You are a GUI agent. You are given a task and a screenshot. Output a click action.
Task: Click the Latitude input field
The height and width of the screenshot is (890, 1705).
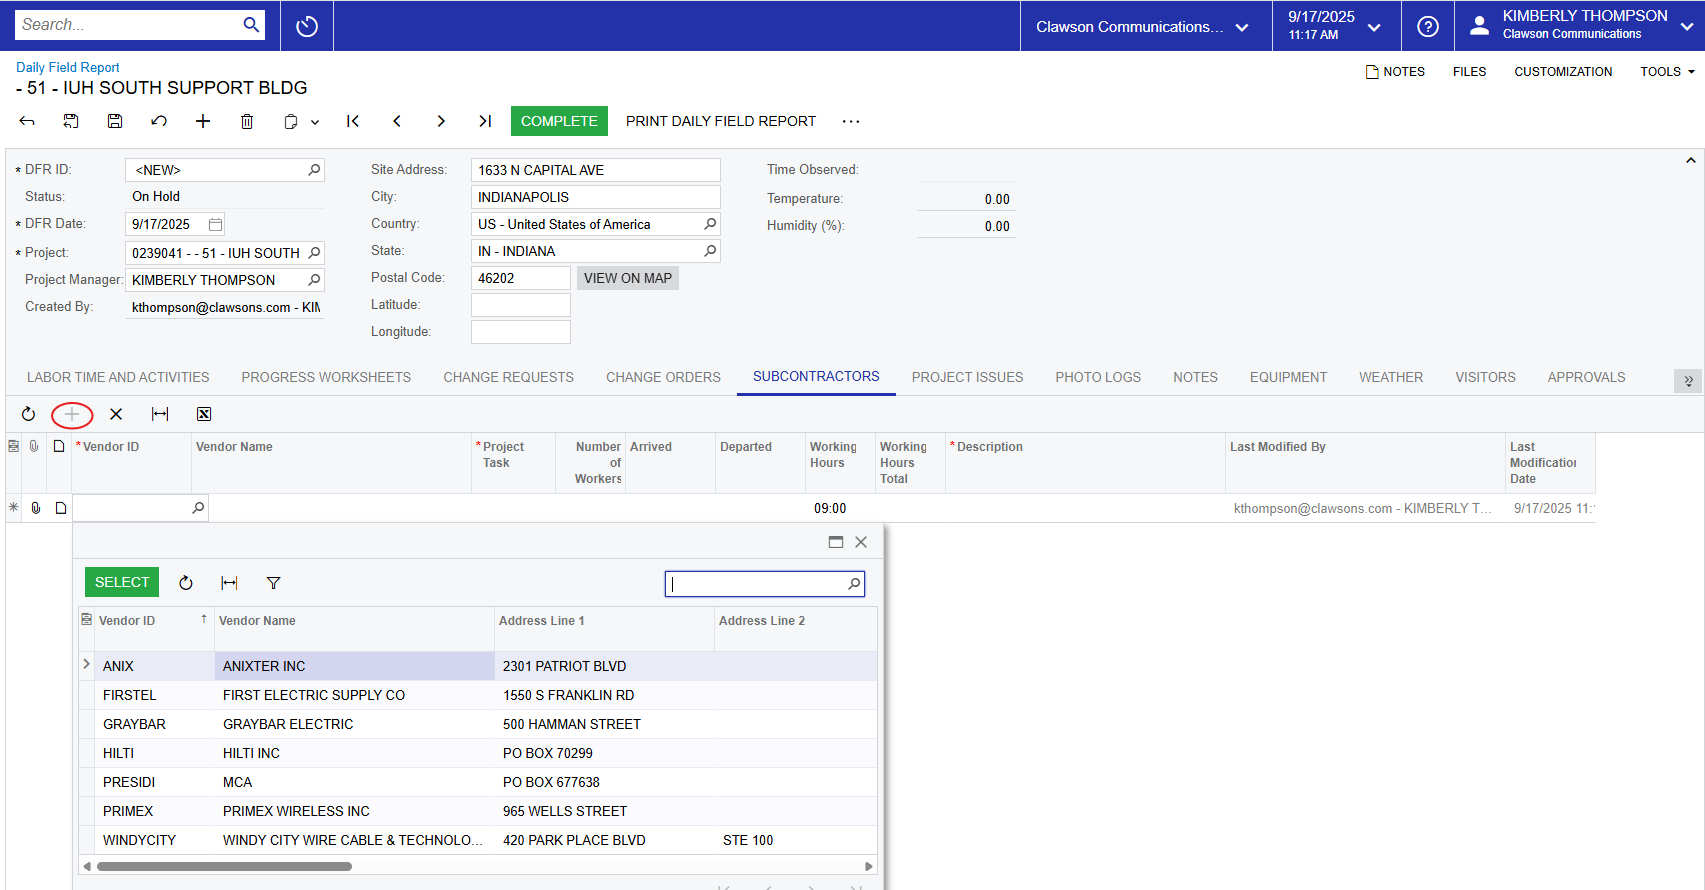click(x=520, y=305)
